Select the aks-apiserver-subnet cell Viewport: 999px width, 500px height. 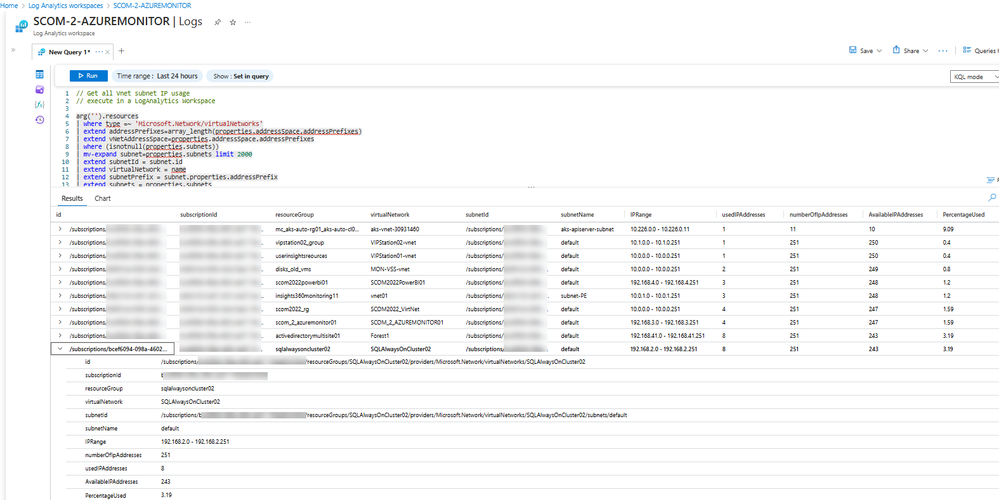(x=587, y=229)
